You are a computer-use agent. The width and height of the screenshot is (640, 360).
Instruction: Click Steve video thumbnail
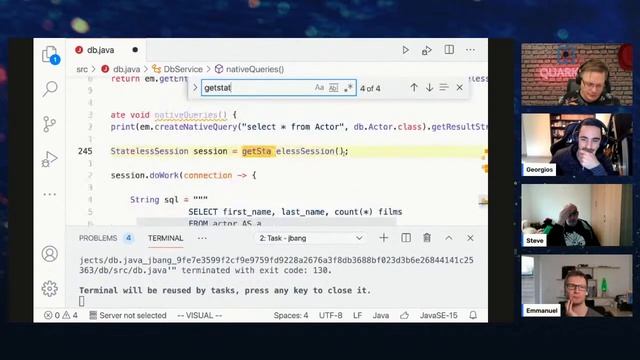click(577, 215)
